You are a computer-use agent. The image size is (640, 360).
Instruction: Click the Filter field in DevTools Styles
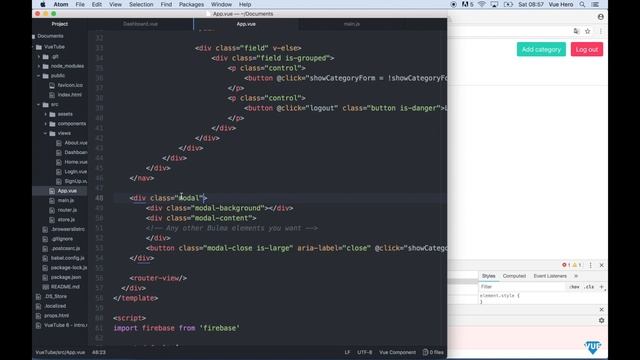(x=521, y=287)
